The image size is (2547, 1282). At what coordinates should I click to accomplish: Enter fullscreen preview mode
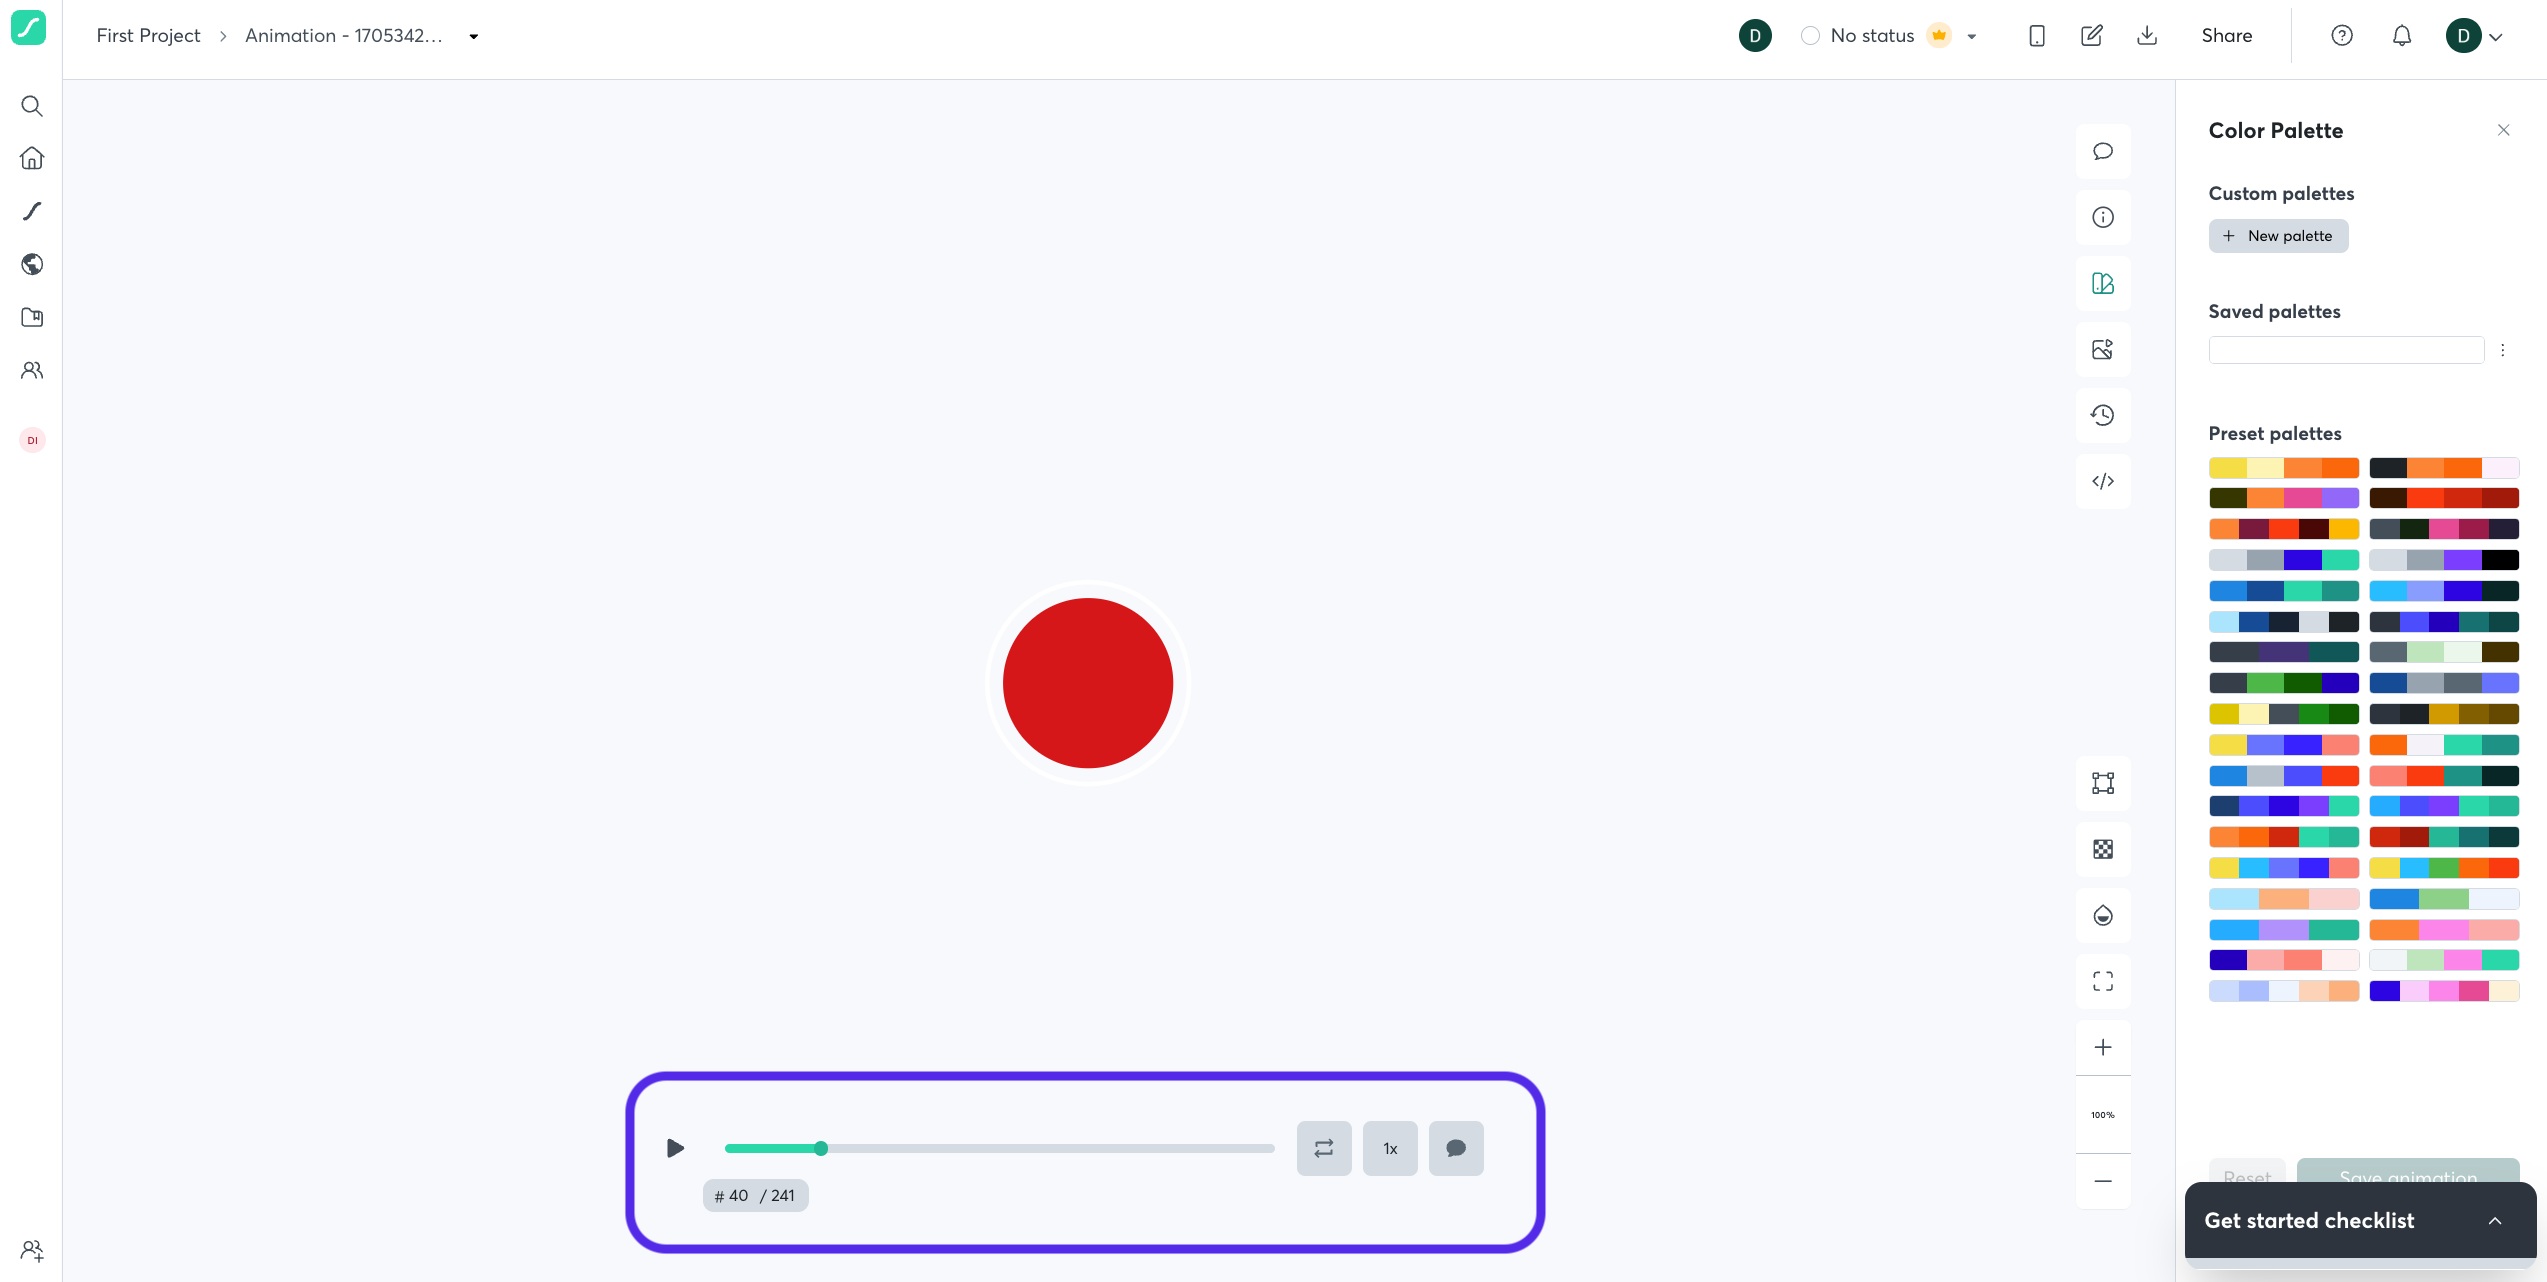[x=2103, y=982]
